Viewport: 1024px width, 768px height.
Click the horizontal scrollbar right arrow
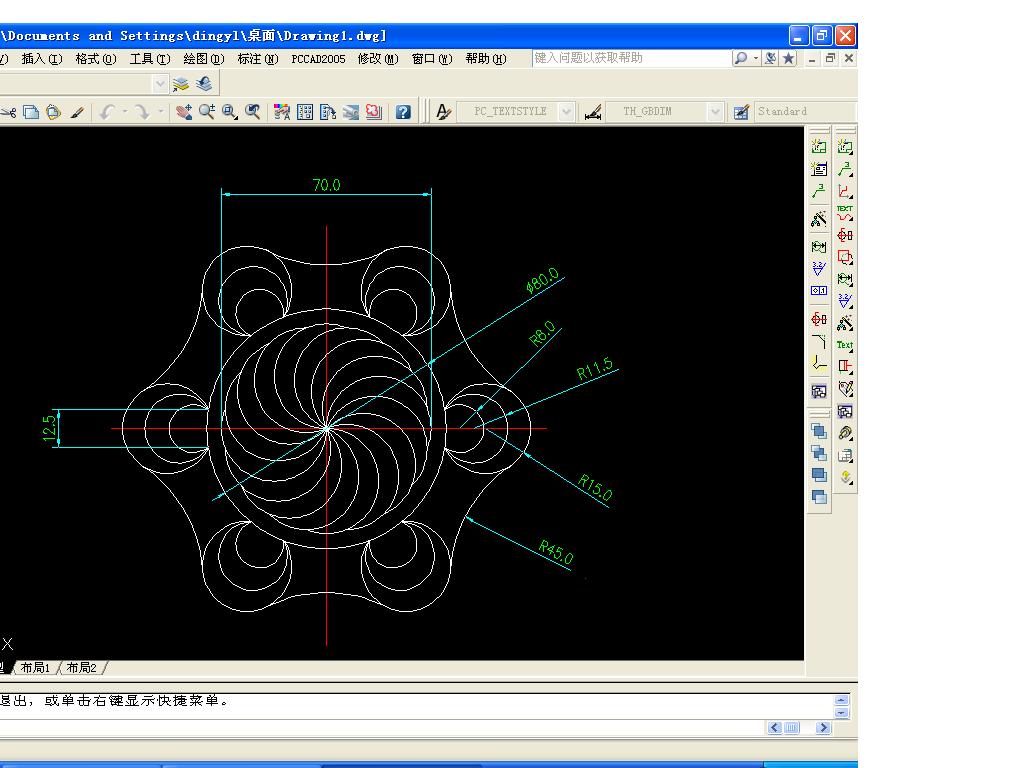pos(823,728)
